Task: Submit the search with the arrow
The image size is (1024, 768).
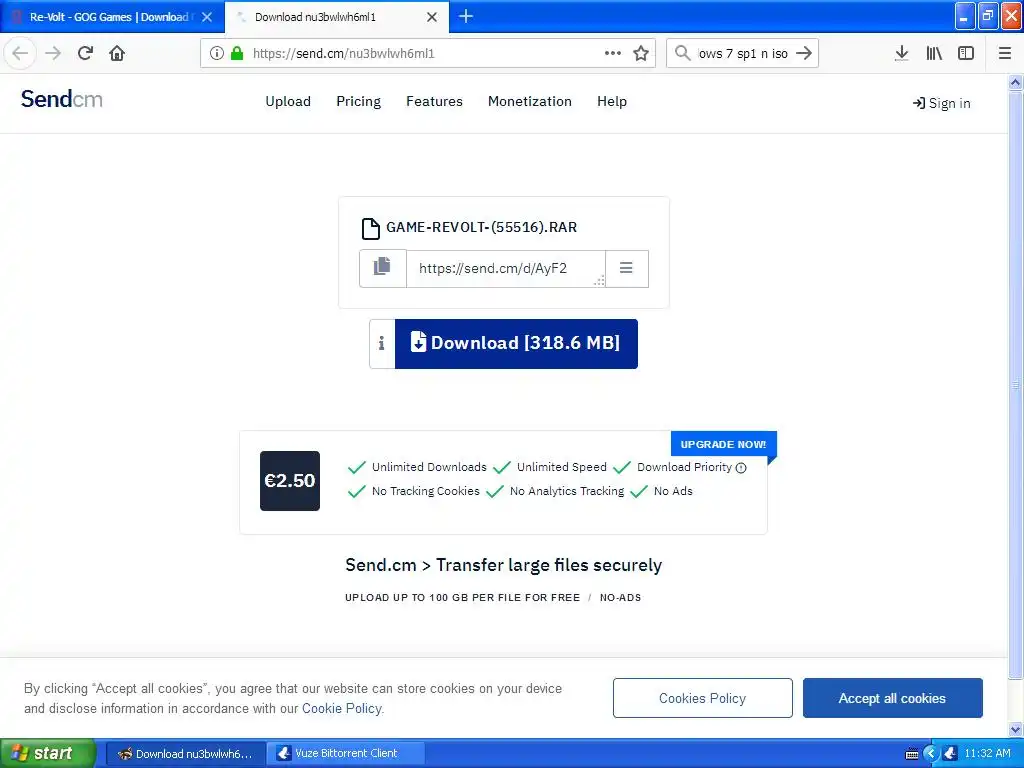Action: tap(804, 53)
